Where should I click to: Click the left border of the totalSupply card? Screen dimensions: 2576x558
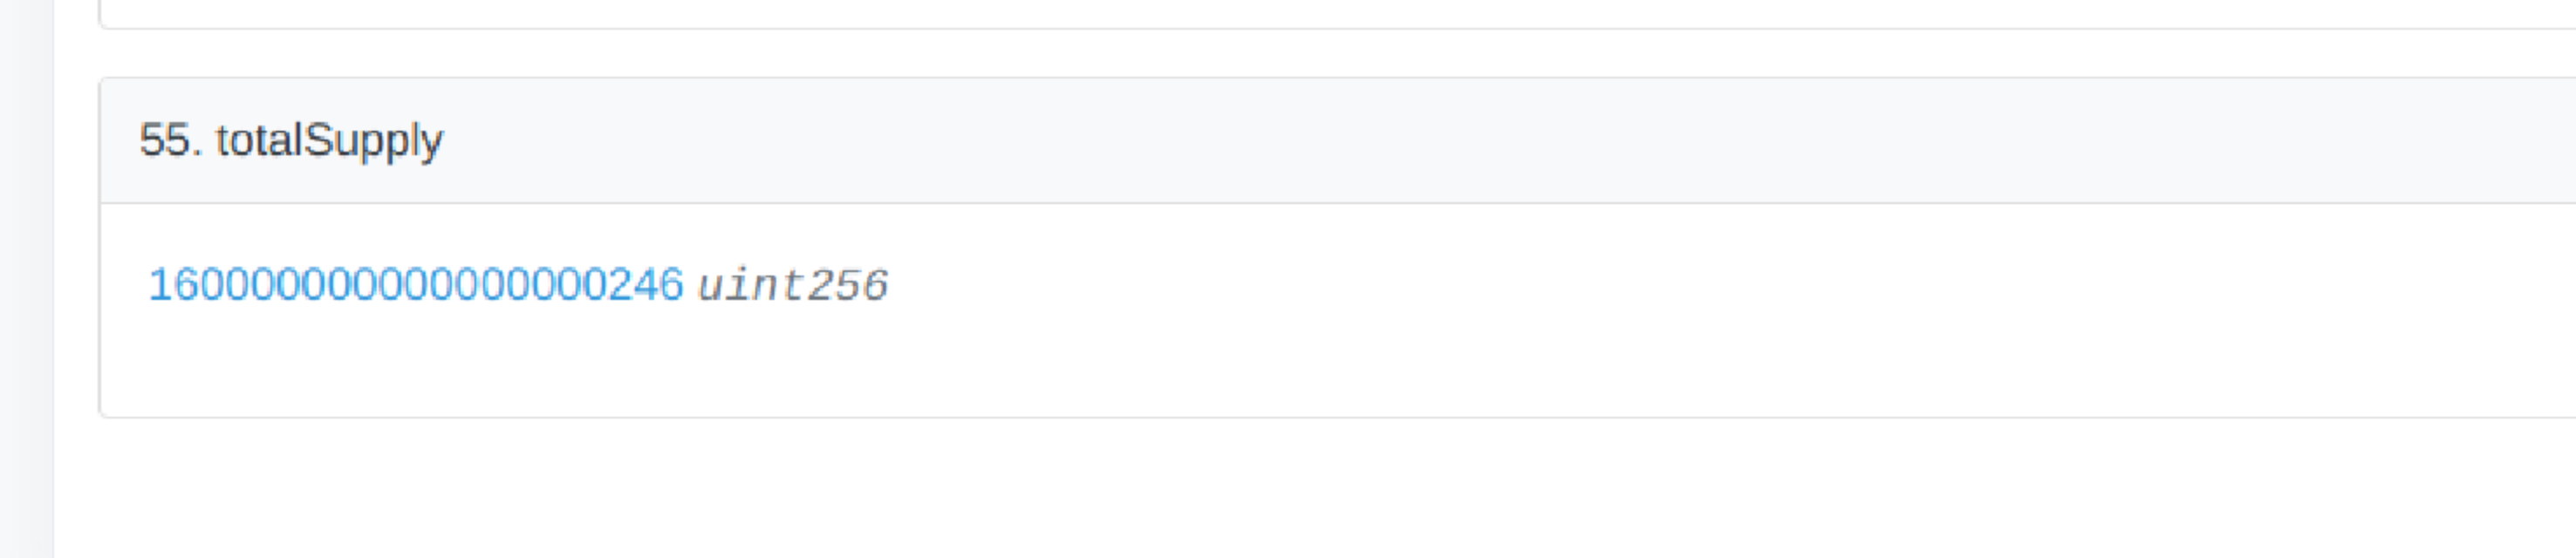tap(100, 300)
